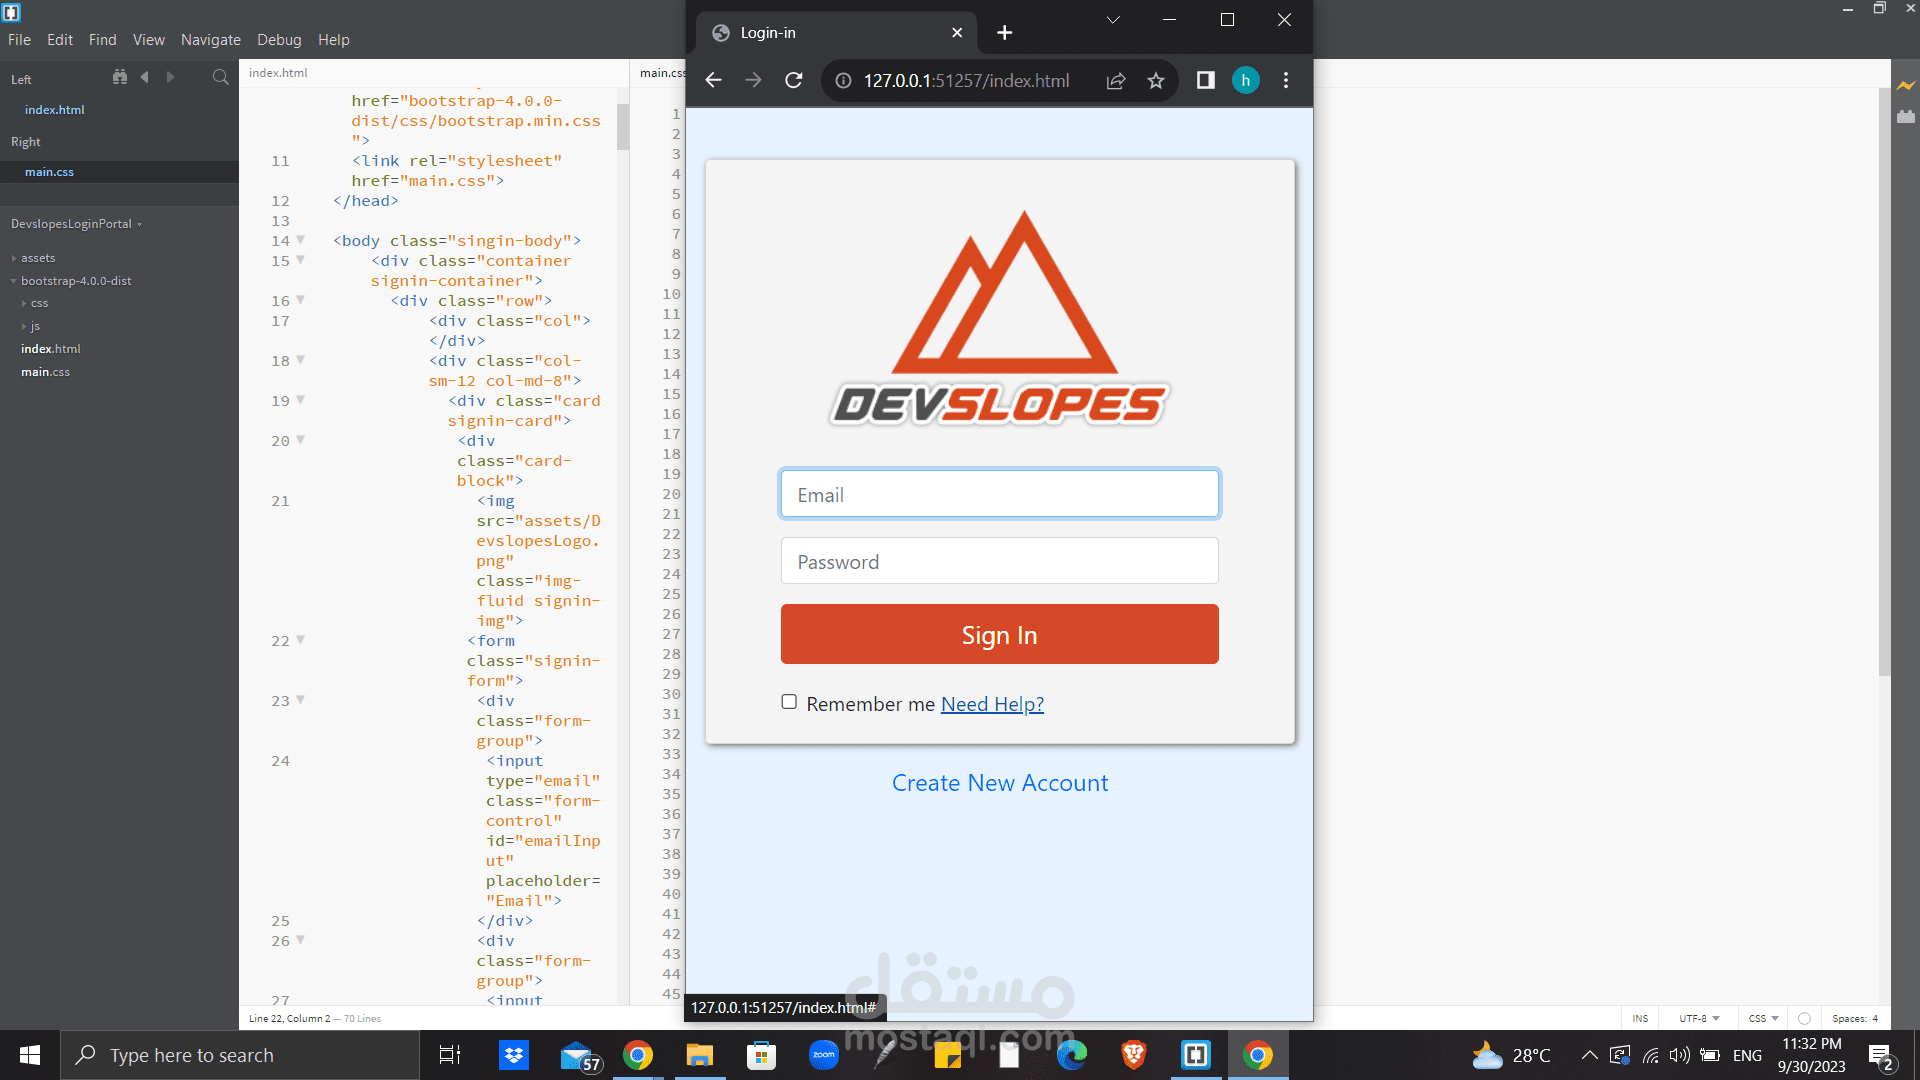Click the sidebar magnifier search icon
The width and height of the screenshot is (1920, 1080).
click(x=220, y=77)
